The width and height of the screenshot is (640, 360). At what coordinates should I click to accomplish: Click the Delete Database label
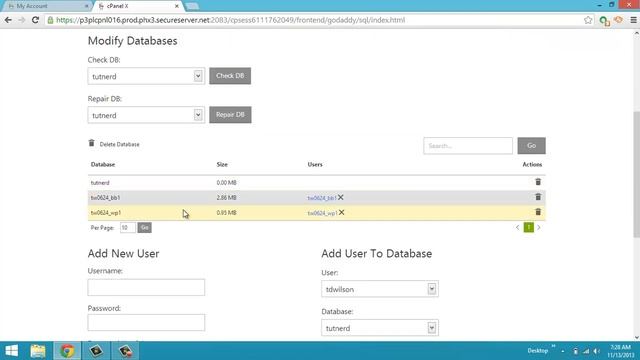coord(120,144)
